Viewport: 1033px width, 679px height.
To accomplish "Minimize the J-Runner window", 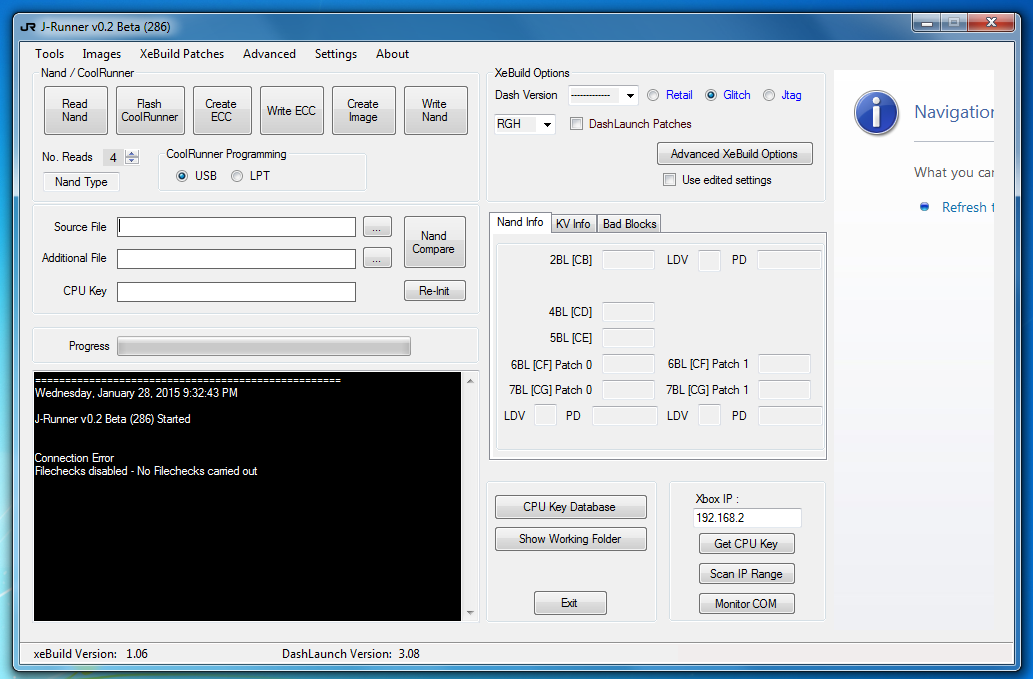I will tap(926, 23).
